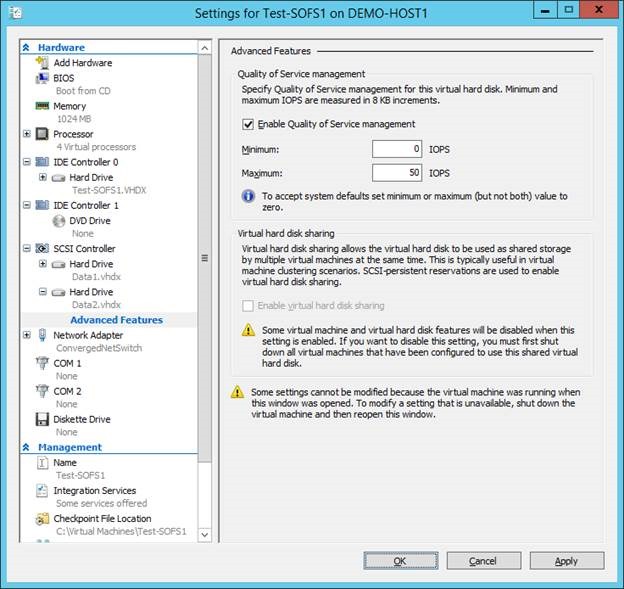Image resolution: width=624 pixels, height=589 pixels.
Task: Select the Processor icon
Action: click(x=43, y=134)
